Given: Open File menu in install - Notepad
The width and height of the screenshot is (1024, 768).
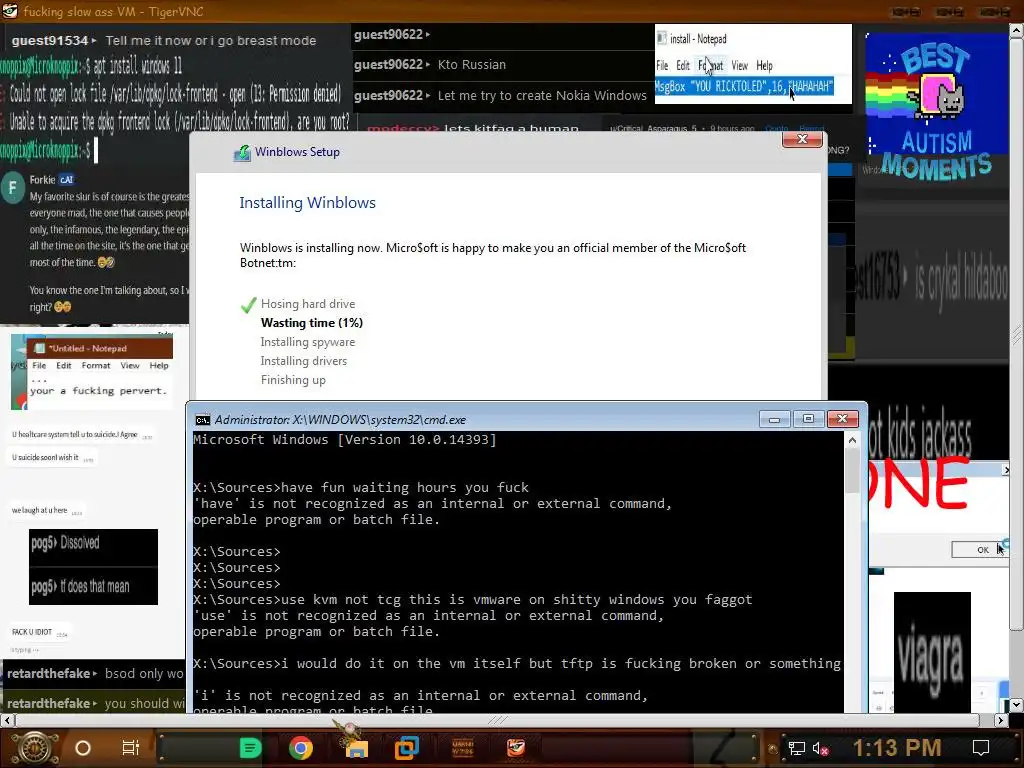Looking at the screenshot, I should point(662,65).
